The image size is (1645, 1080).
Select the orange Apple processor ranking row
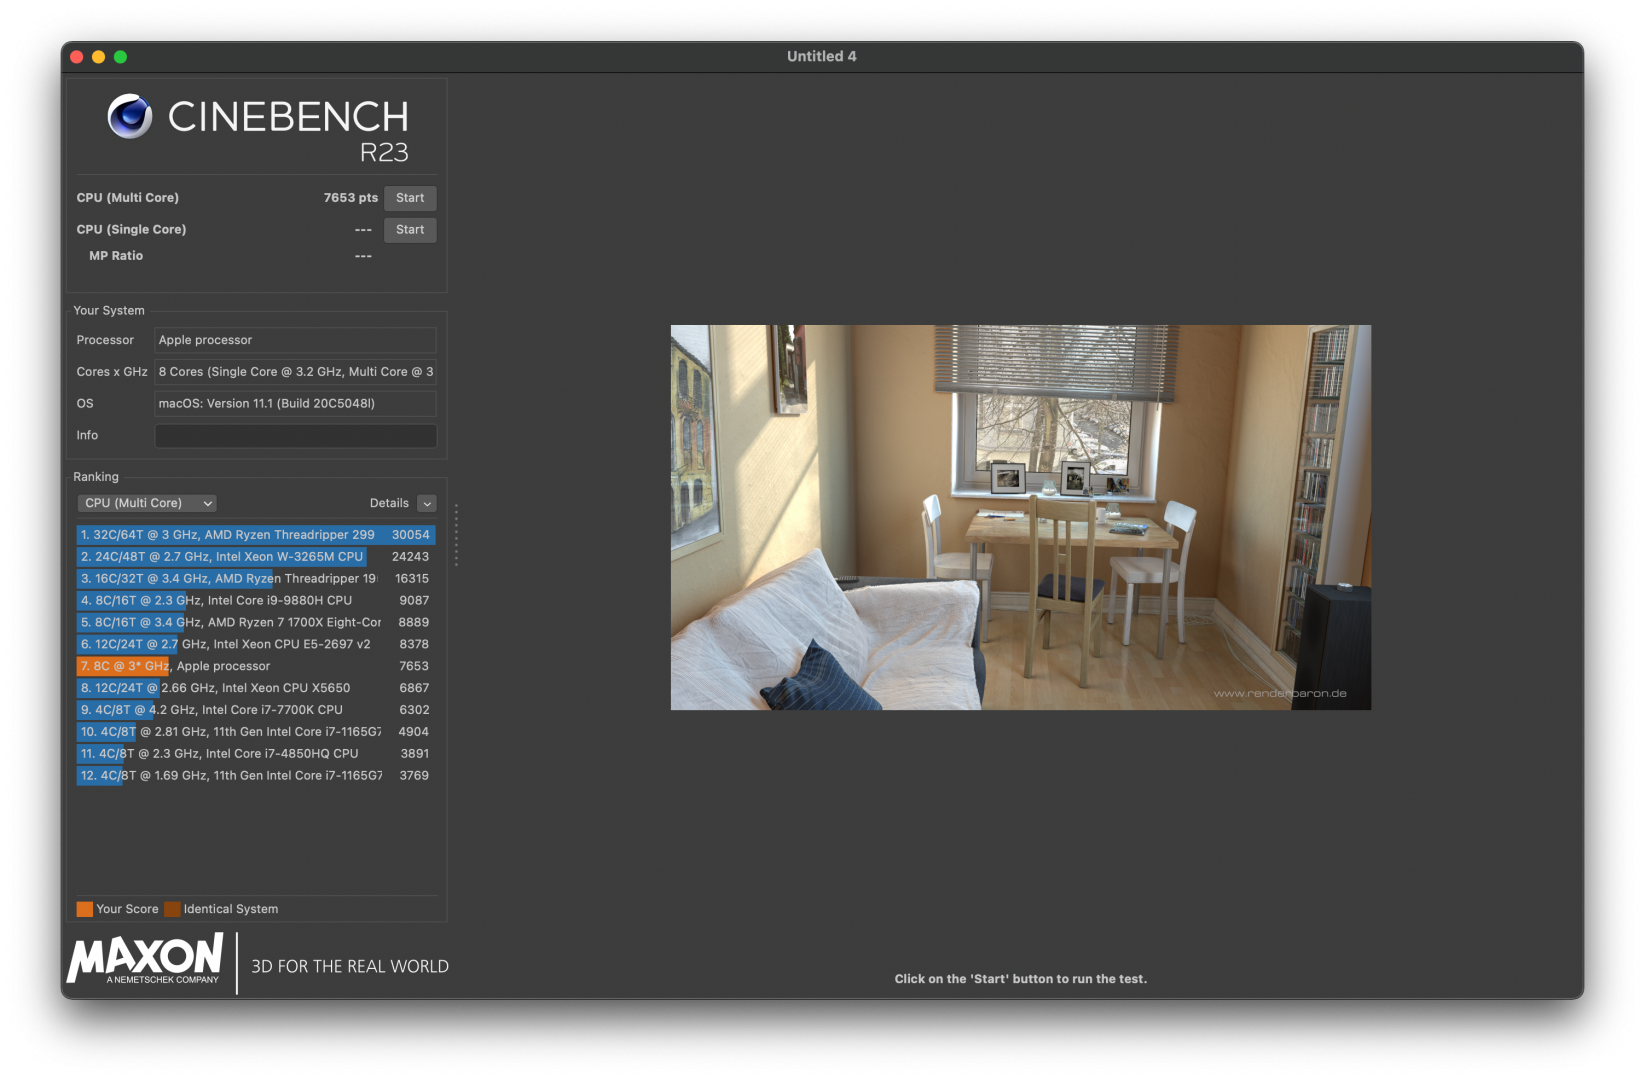[x=255, y=666]
